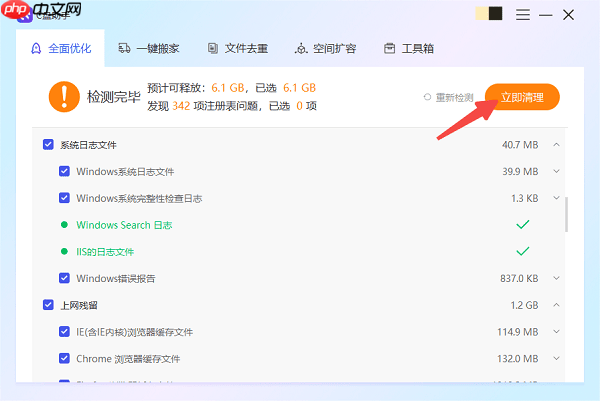Image resolution: width=600 pixels, height=401 pixels.
Task: Expand the Windows系统完整性检查日志 row (1.3 KB)
Action: (x=556, y=198)
